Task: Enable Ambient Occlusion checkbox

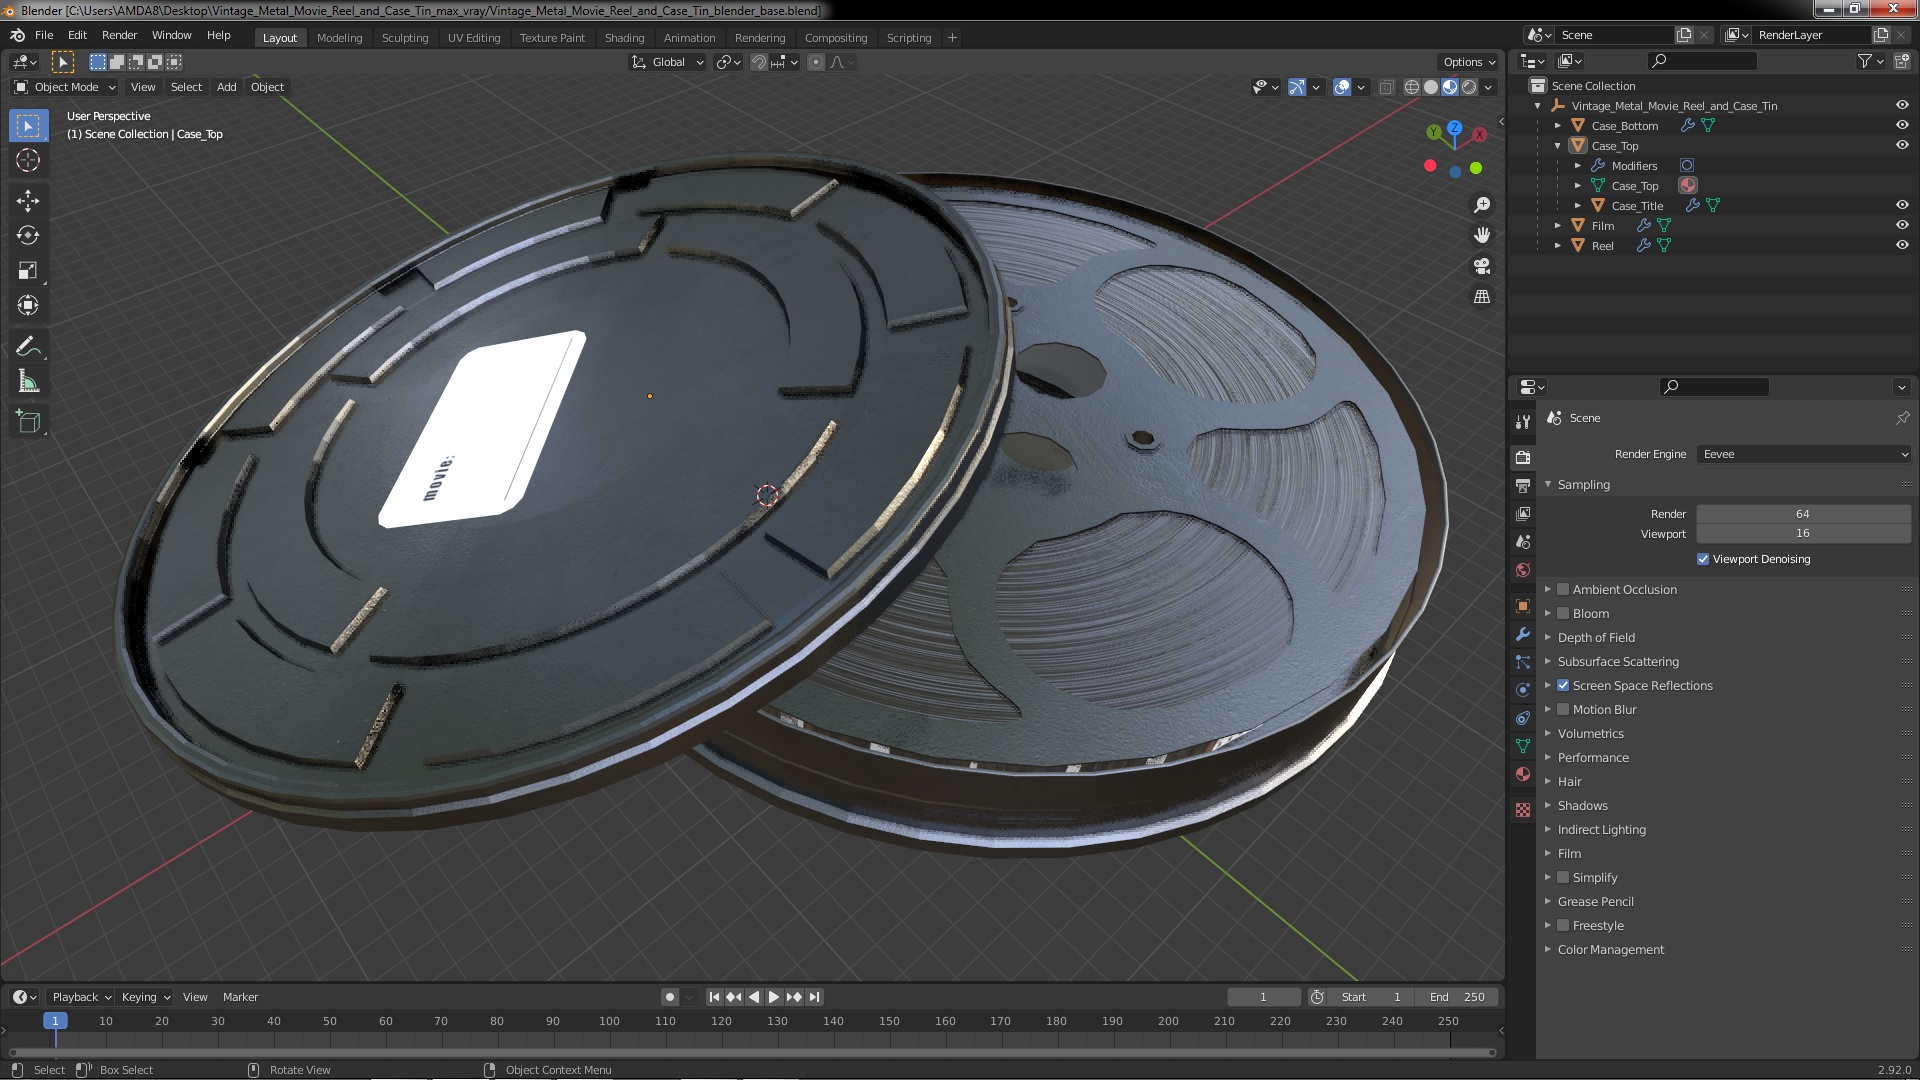Action: pyautogui.click(x=1563, y=590)
